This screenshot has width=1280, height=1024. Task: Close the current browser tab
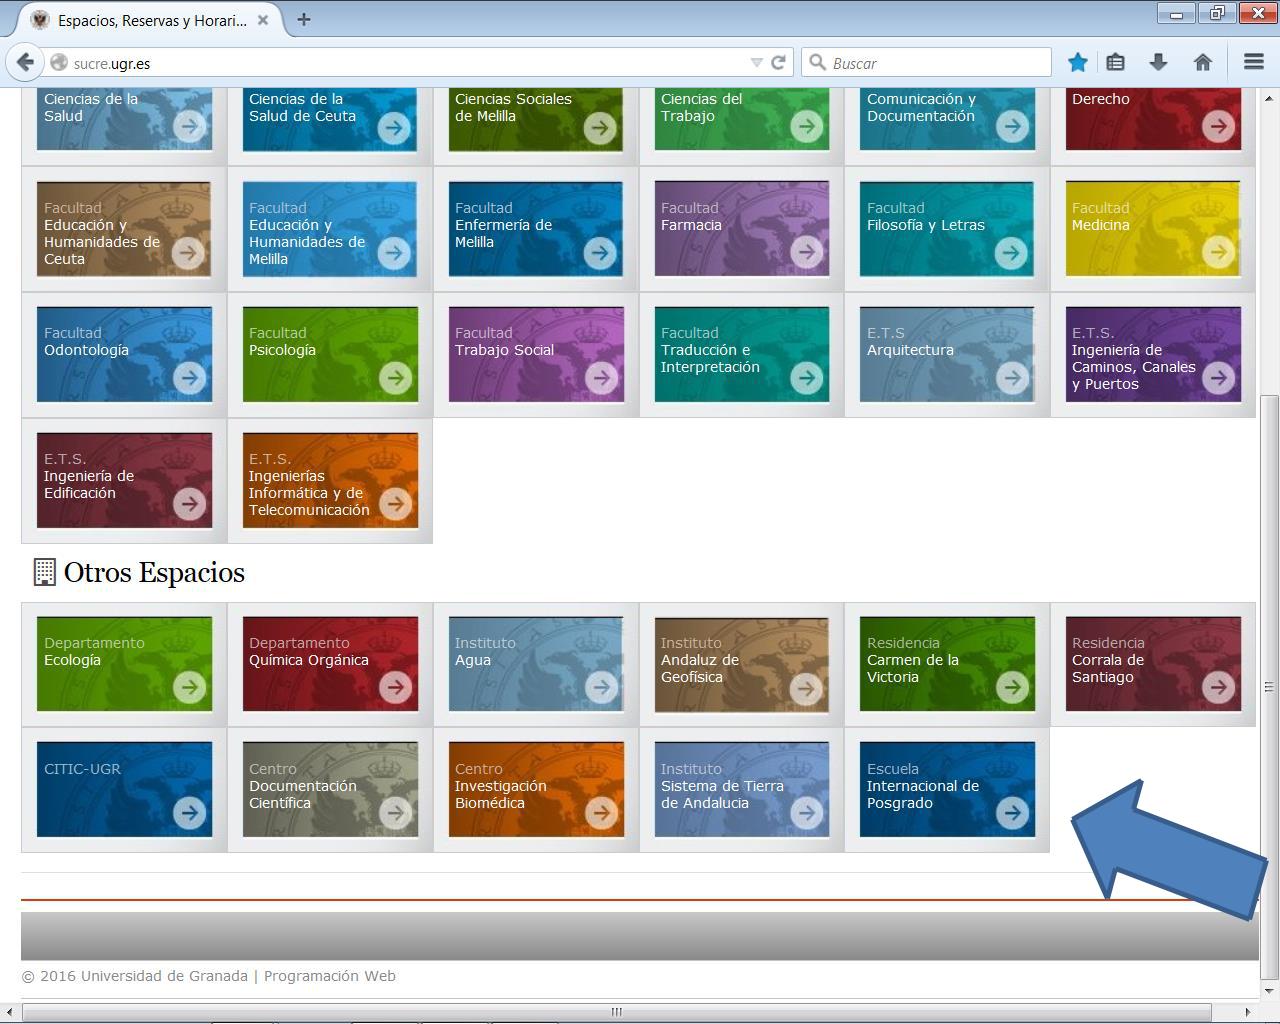(x=263, y=20)
